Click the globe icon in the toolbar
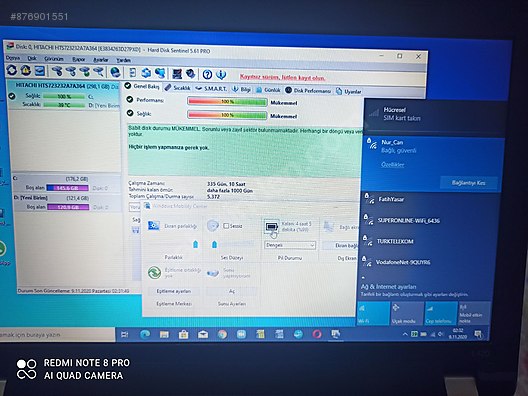Image resolution: width=528 pixels, height=396 pixels. [115, 72]
